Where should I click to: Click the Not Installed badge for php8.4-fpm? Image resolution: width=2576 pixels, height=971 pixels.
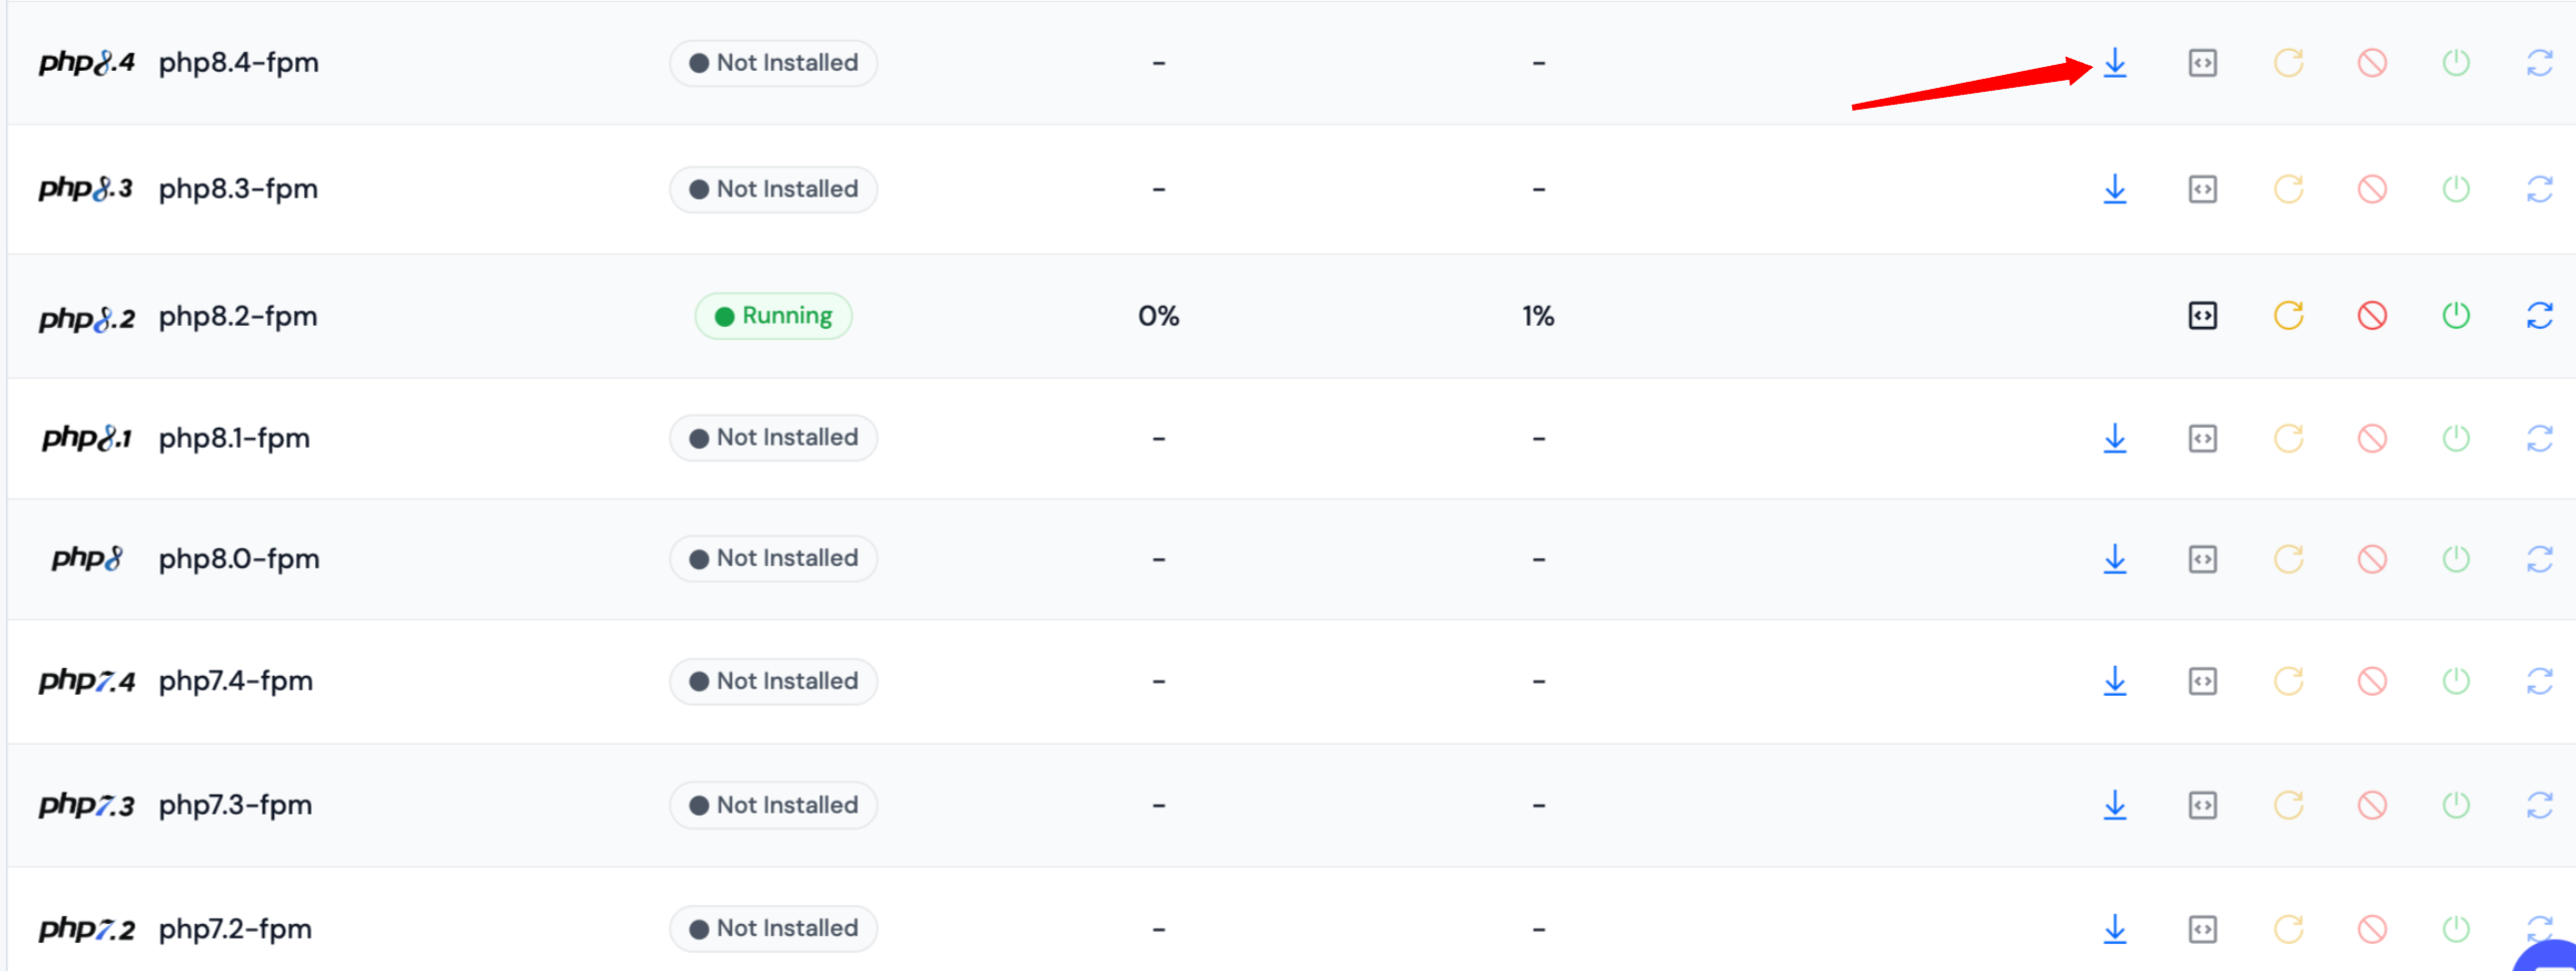(773, 63)
